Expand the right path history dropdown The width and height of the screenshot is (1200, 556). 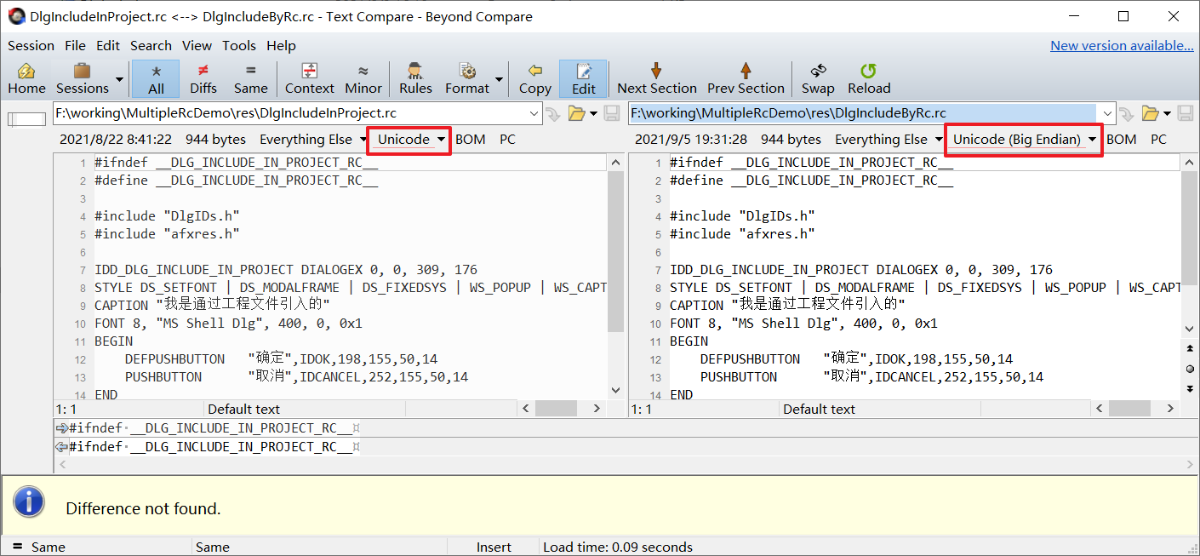1108,113
